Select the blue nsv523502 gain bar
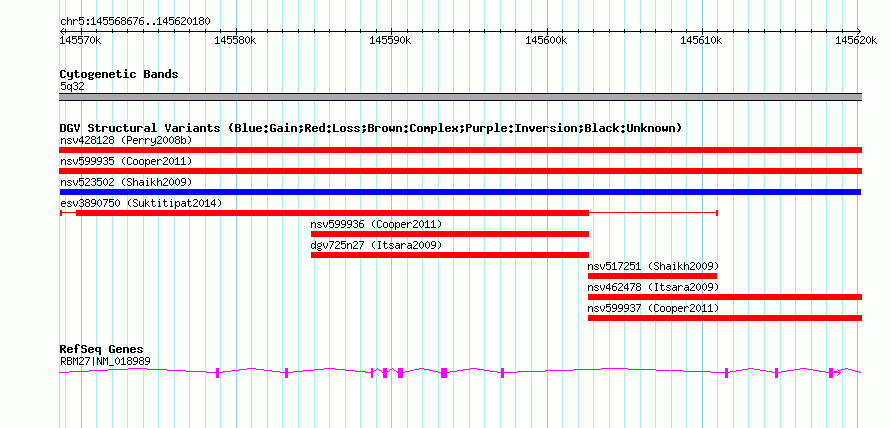Image resolution: width=890 pixels, height=428 pixels. (460, 192)
